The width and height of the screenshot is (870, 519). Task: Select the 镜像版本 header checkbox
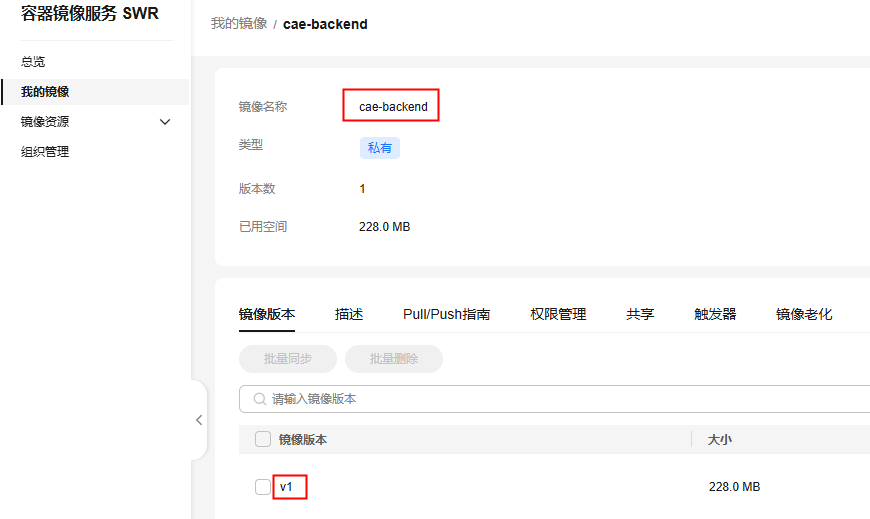point(262,439)
